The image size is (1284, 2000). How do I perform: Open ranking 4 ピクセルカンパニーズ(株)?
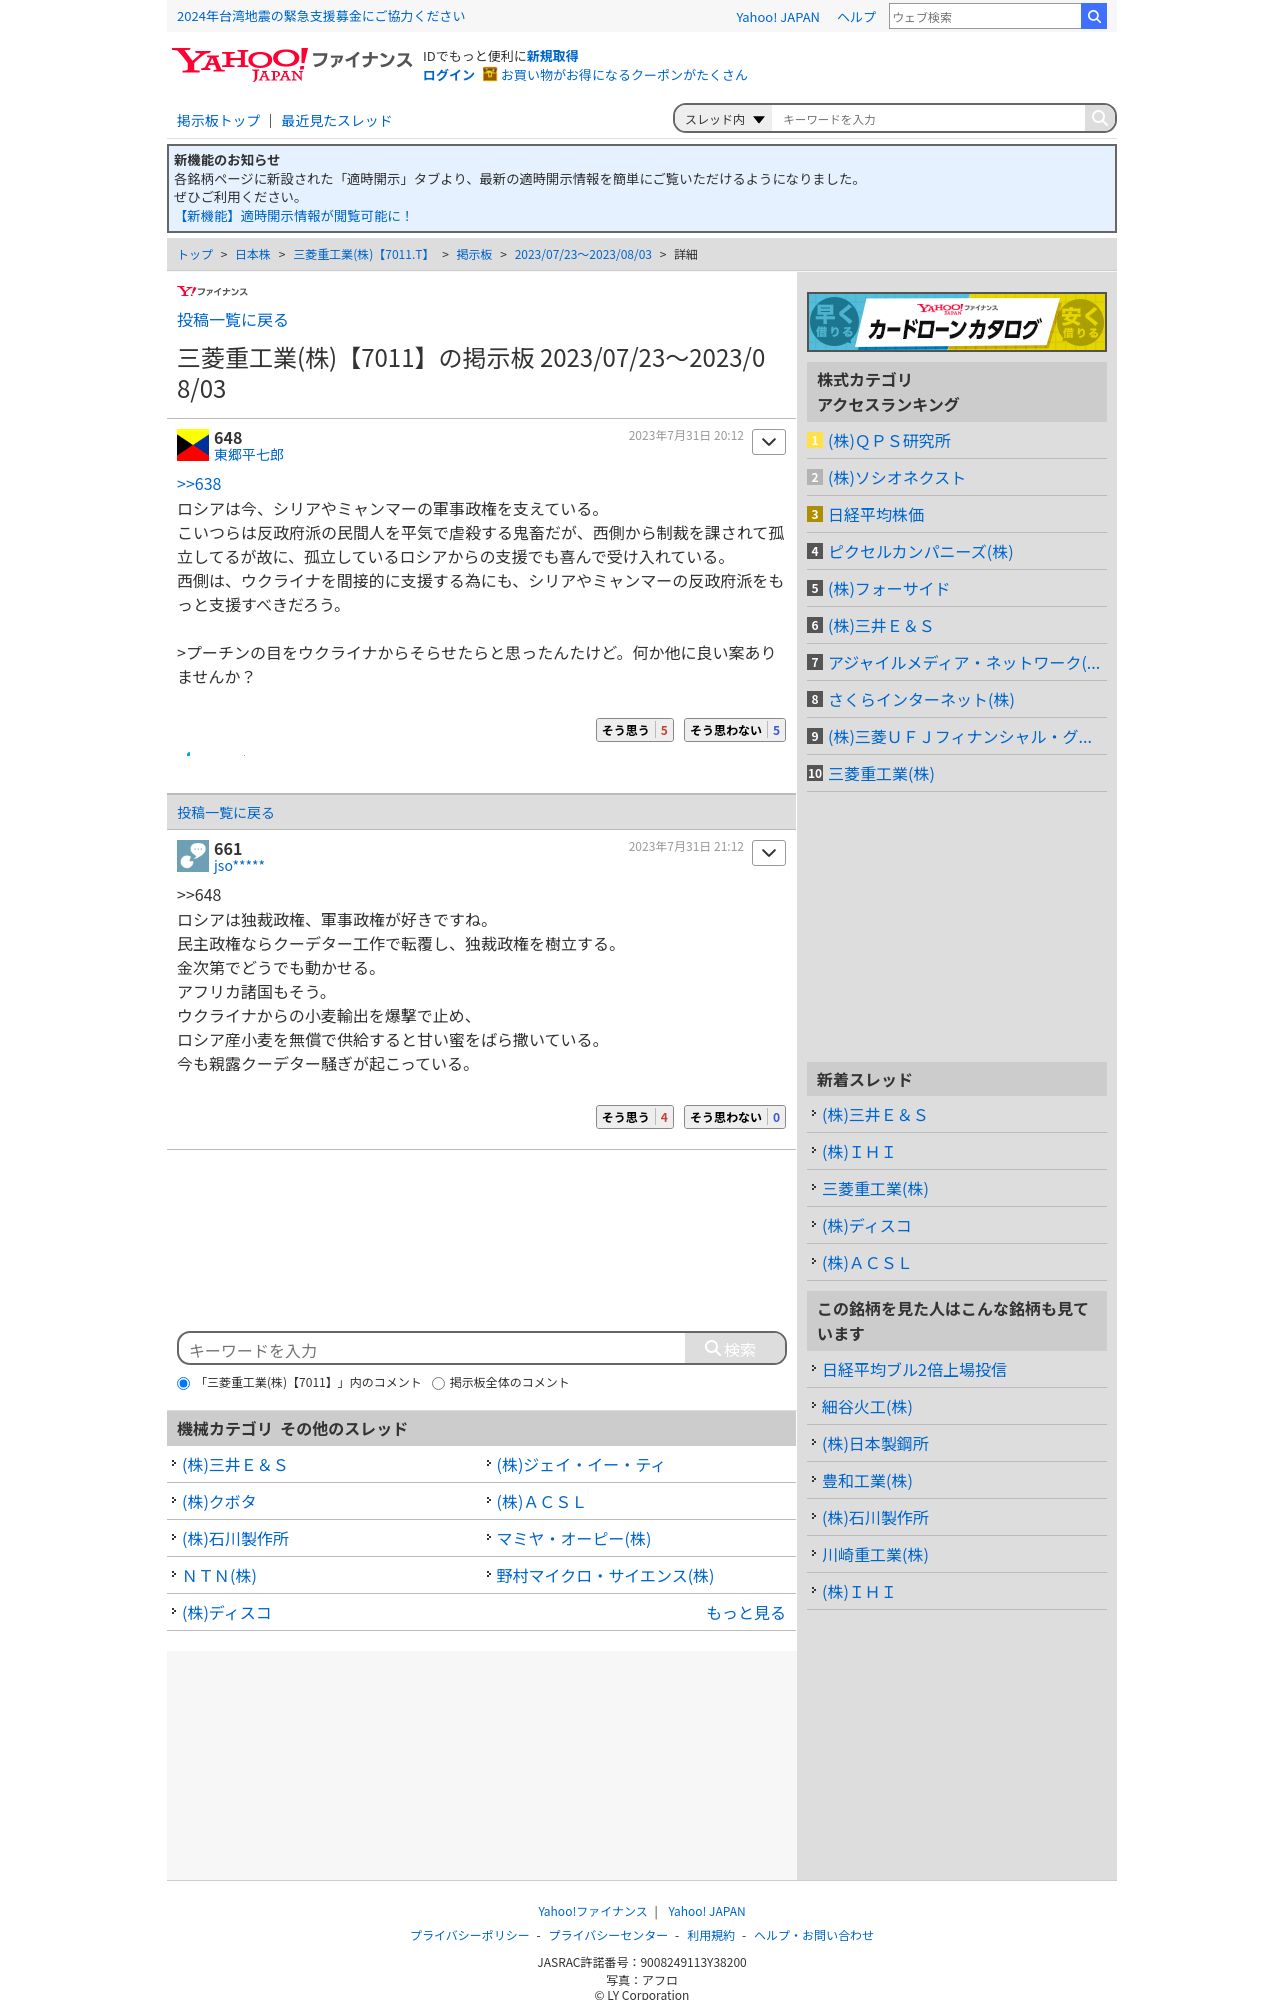tap(920, 552)
